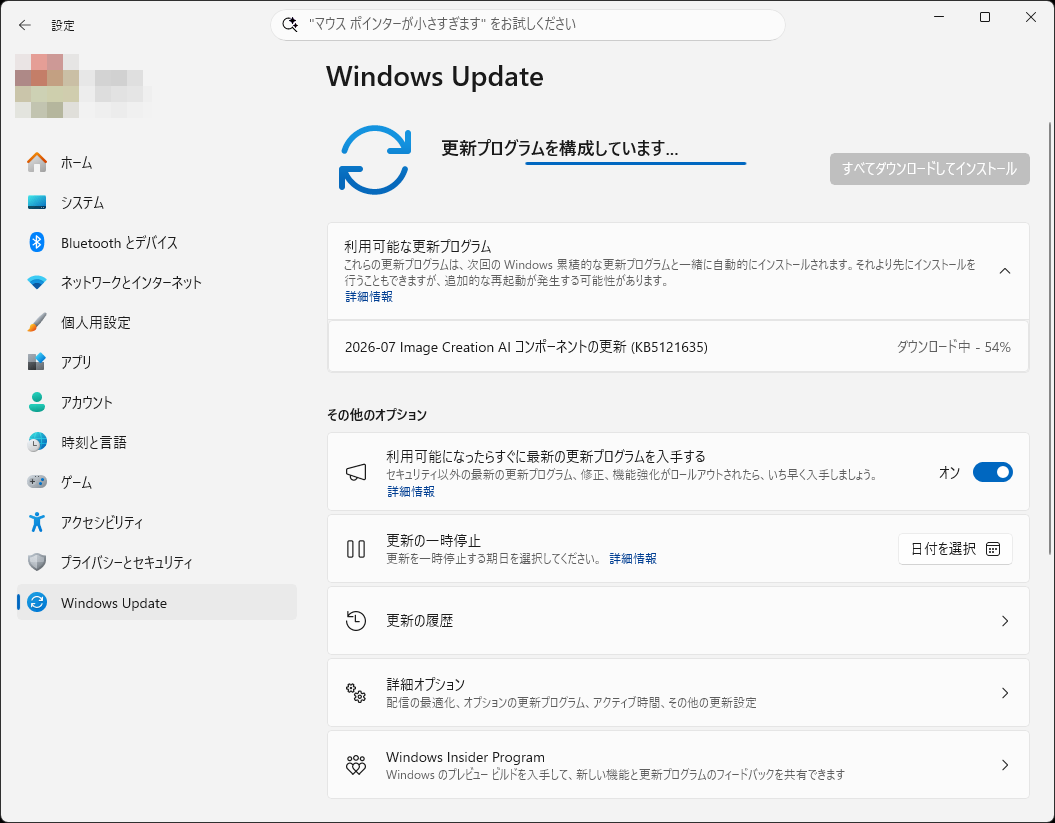
Task: Click the history clock icon for 更新の履歴
Action: pyautogui.click(x=356, y=620)
